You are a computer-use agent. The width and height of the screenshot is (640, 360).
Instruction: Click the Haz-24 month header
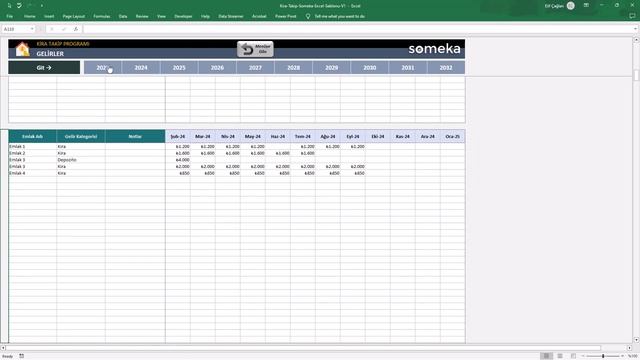pos(278,136)
